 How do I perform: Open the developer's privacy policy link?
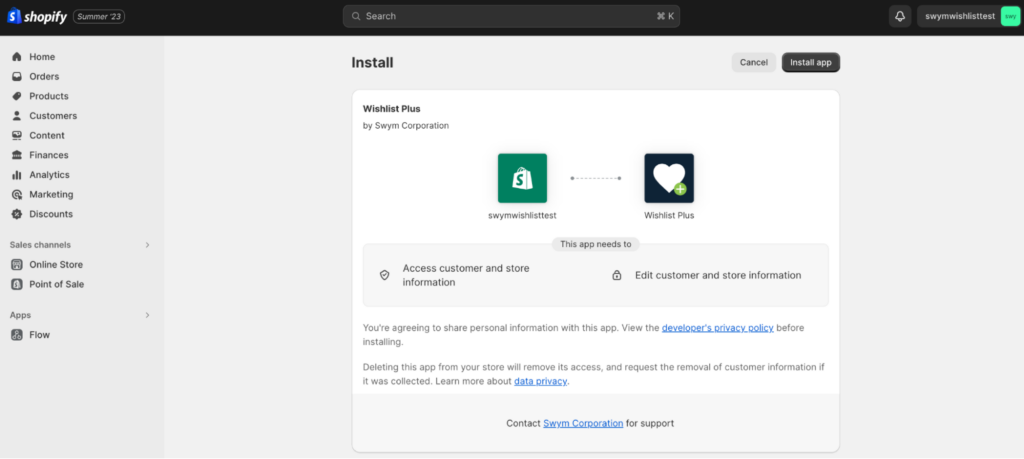(x=718, y=328)
